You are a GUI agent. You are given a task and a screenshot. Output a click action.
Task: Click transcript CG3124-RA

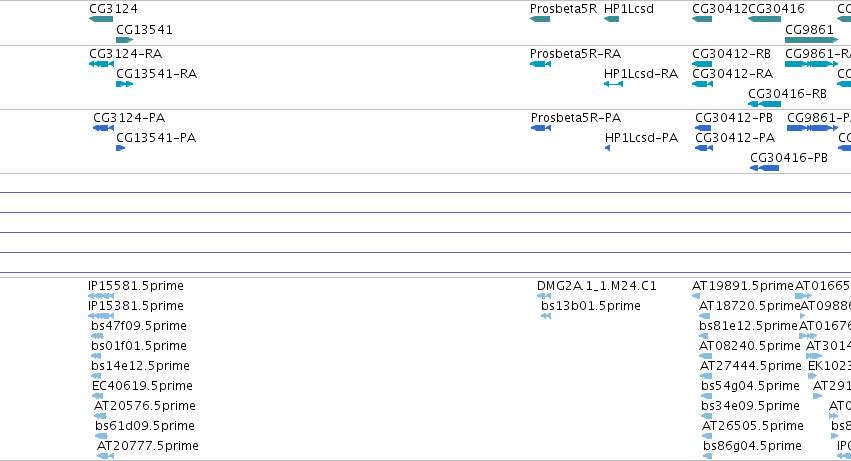(x=101, y=64)
